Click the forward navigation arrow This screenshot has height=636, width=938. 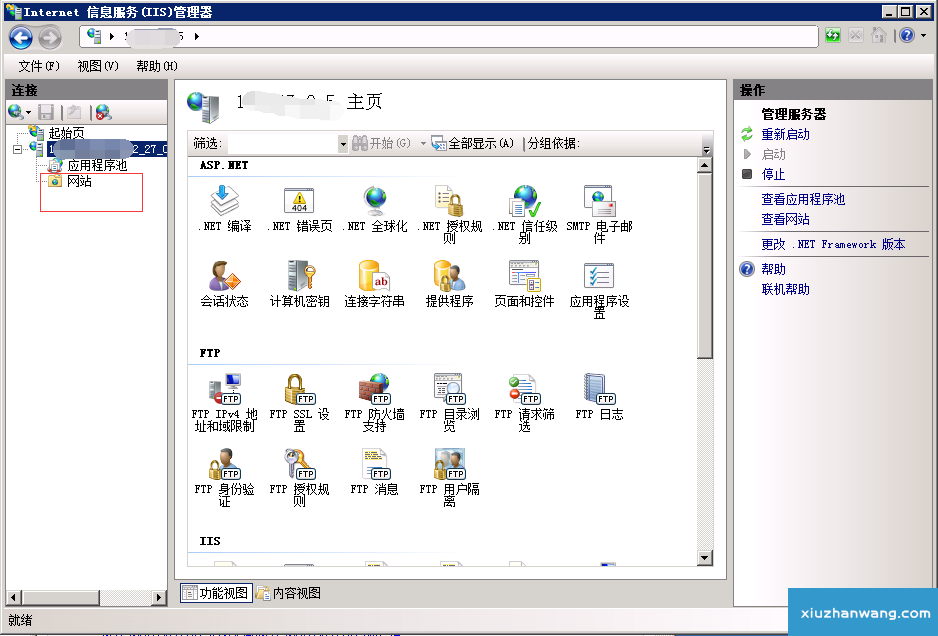coord(50,38)
